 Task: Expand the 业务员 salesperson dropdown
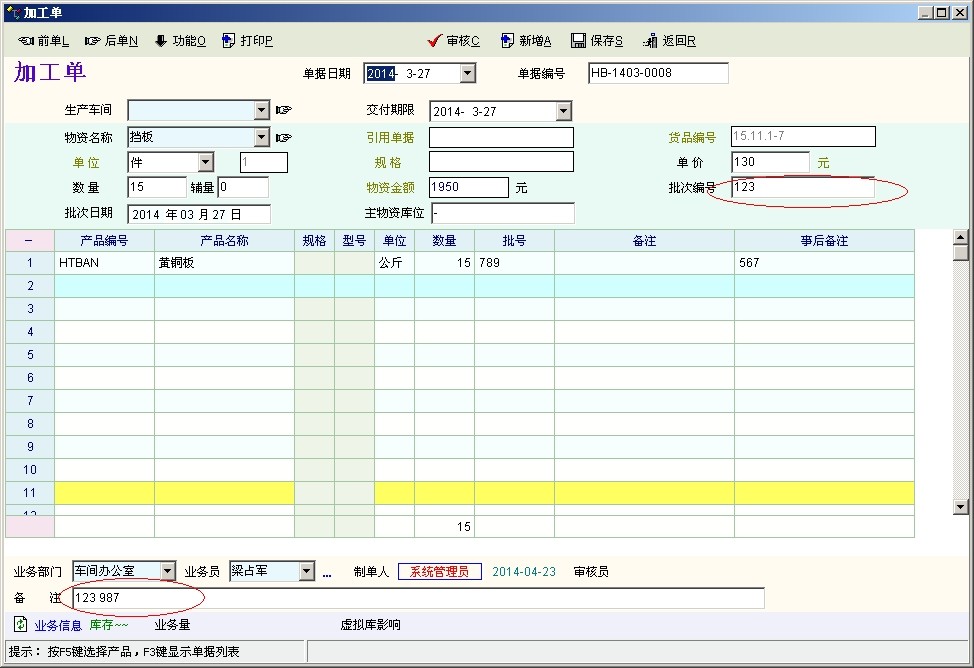click(x=306, y=571)
